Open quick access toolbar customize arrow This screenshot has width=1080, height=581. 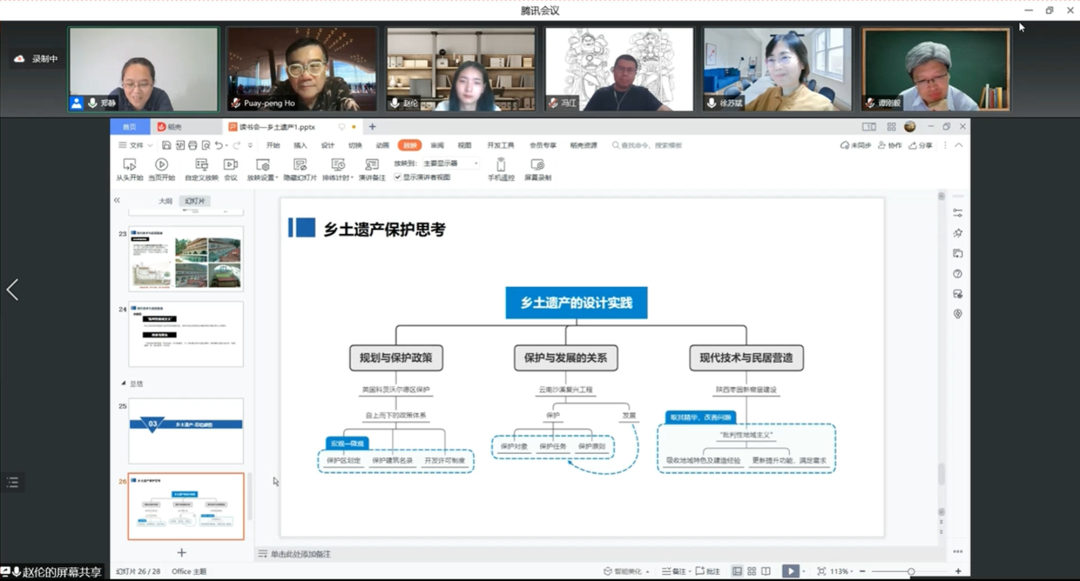(250, 145)
